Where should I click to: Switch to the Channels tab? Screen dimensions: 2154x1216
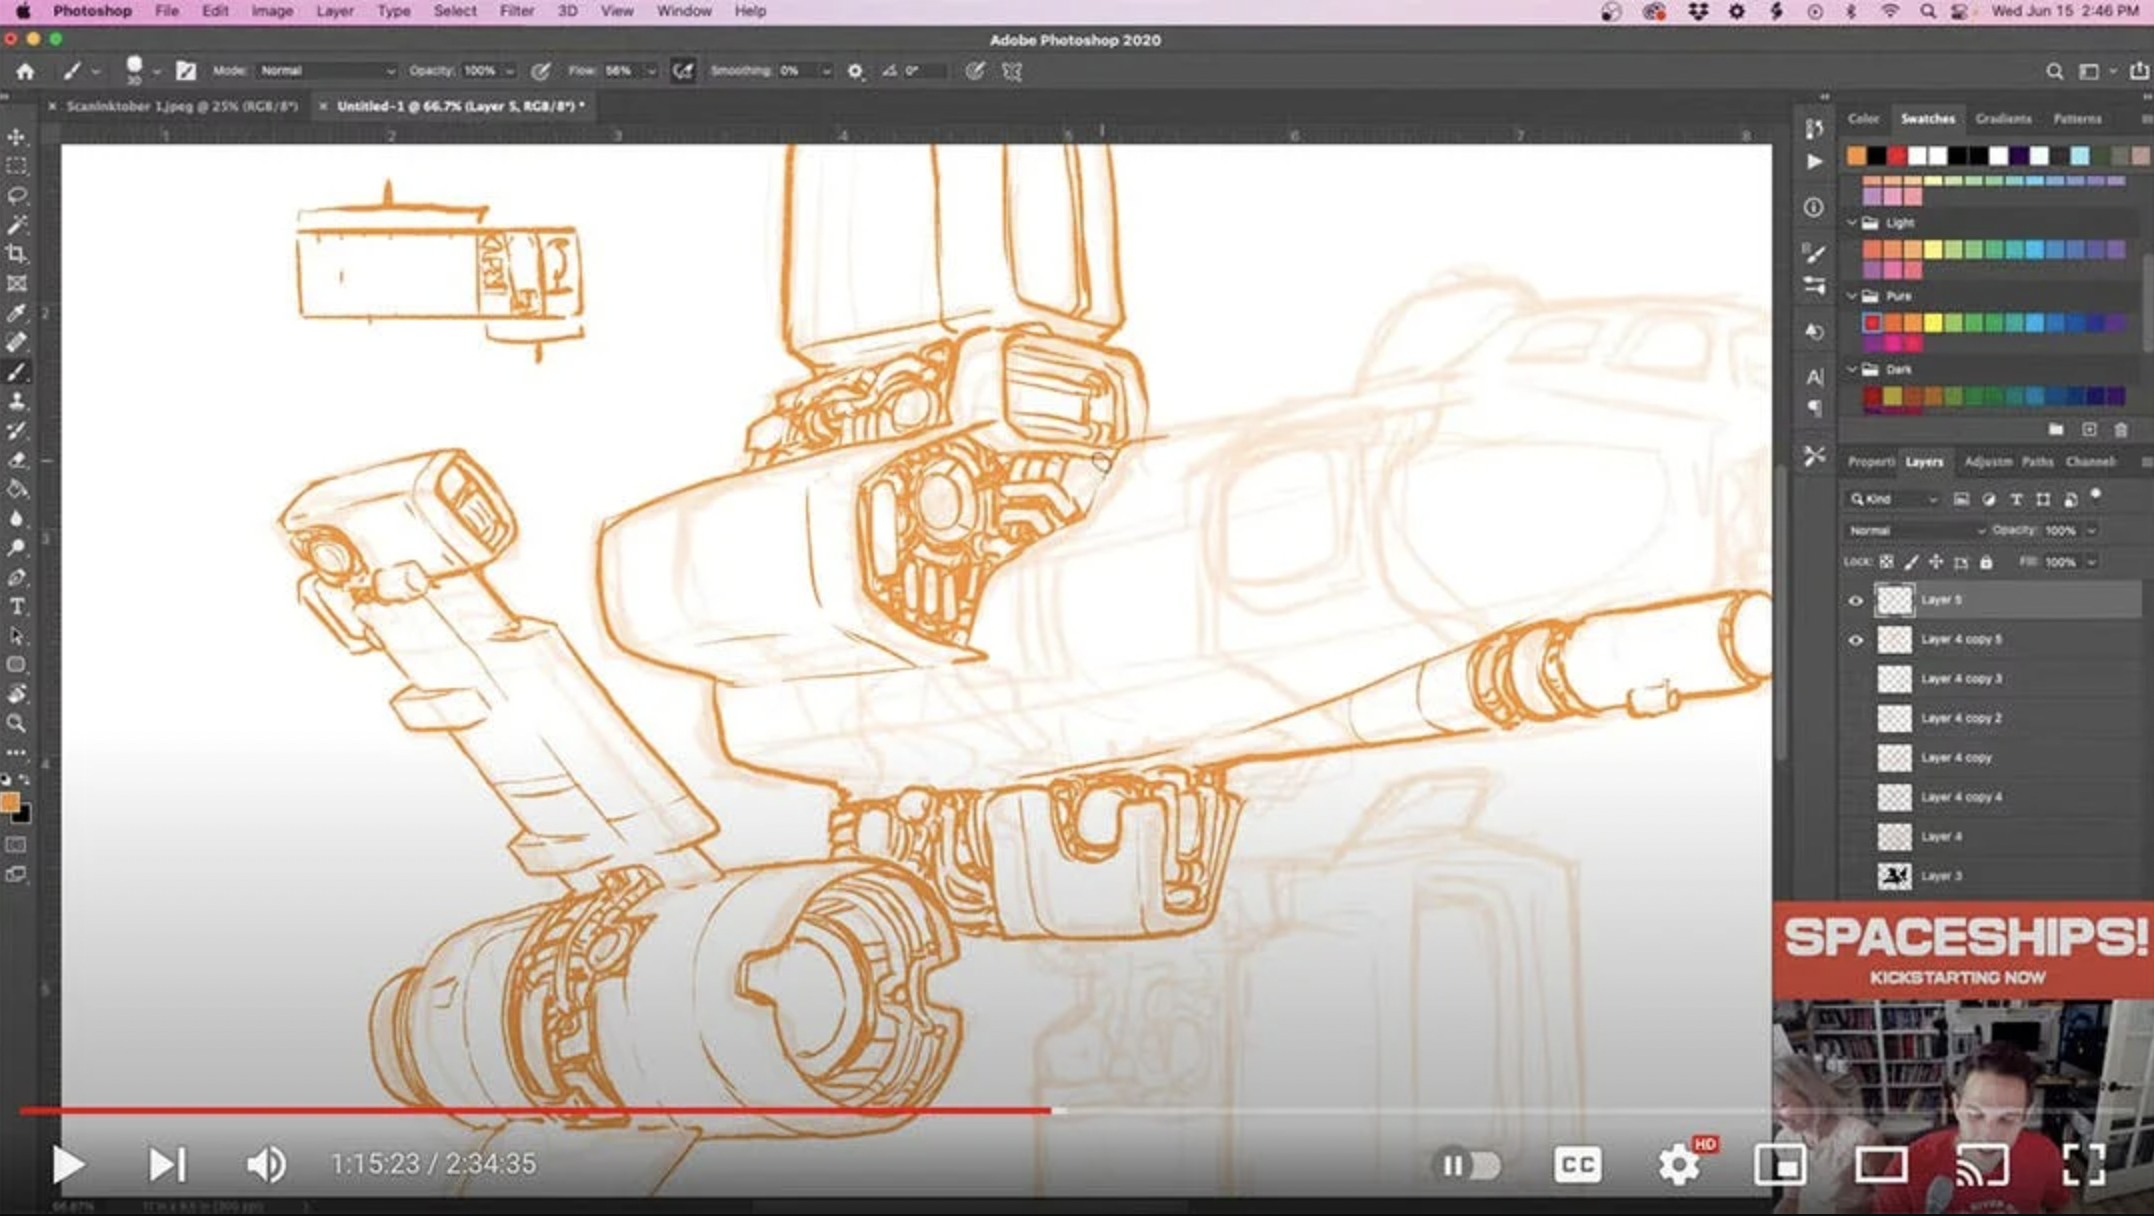2090,462
